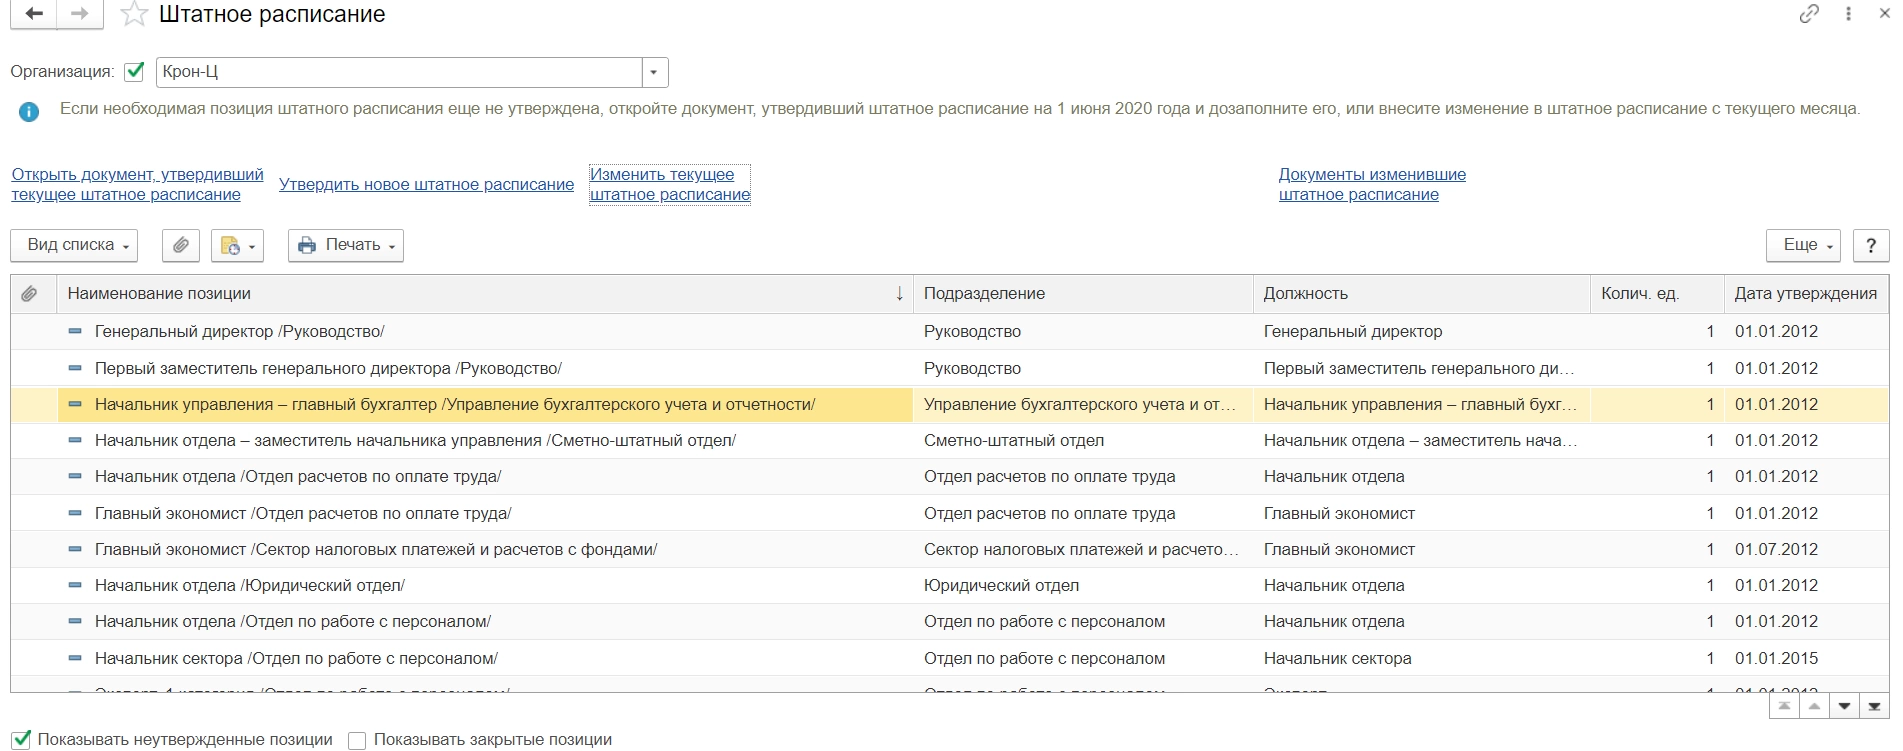This screenshot has height=751, width=1903.
Task: Add Штатное расписание to favorites star
Action: [133, 15]
